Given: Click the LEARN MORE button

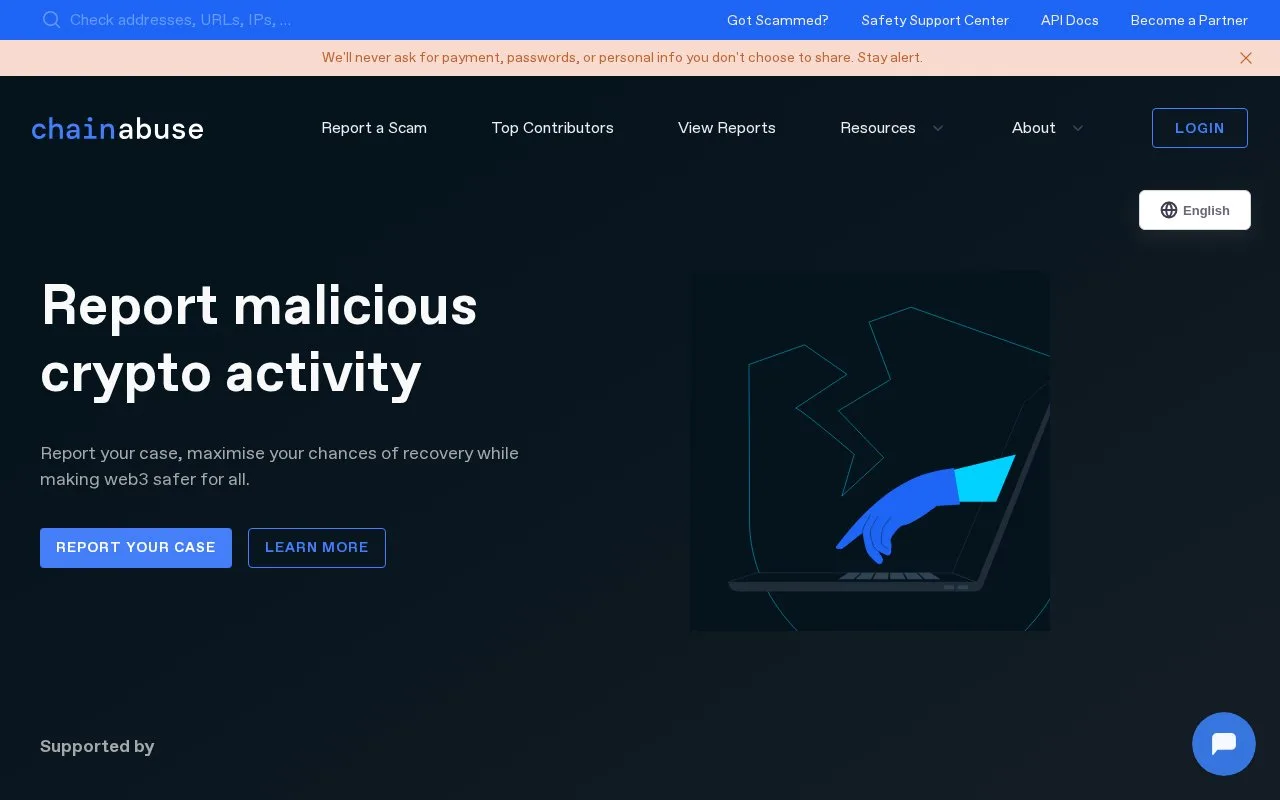Looking at the screenshot, I should point(317,548).
